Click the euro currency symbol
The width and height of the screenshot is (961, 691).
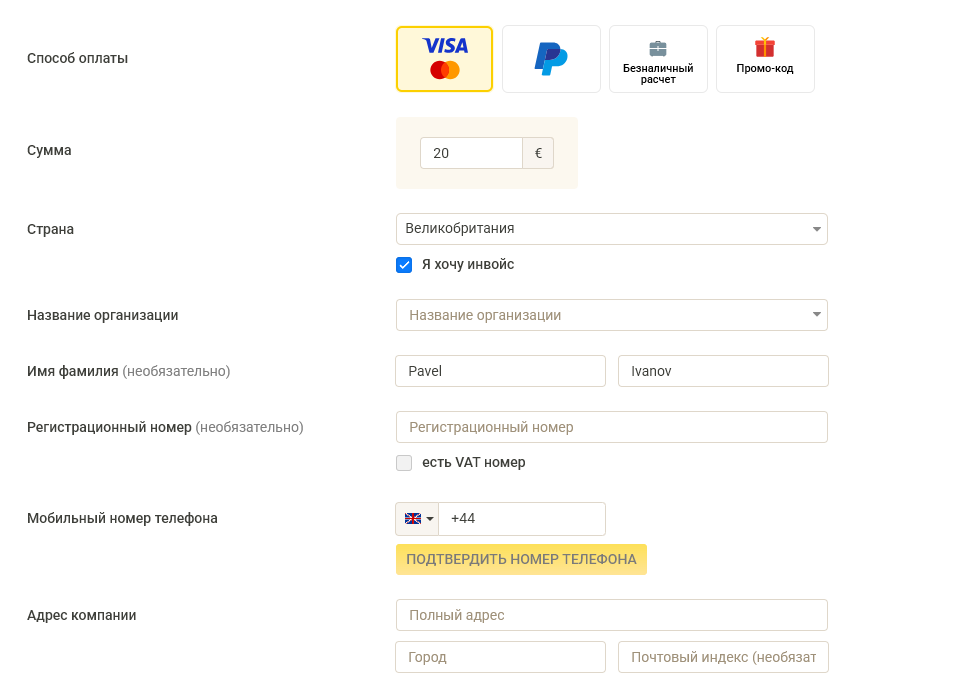pos(538,153)
